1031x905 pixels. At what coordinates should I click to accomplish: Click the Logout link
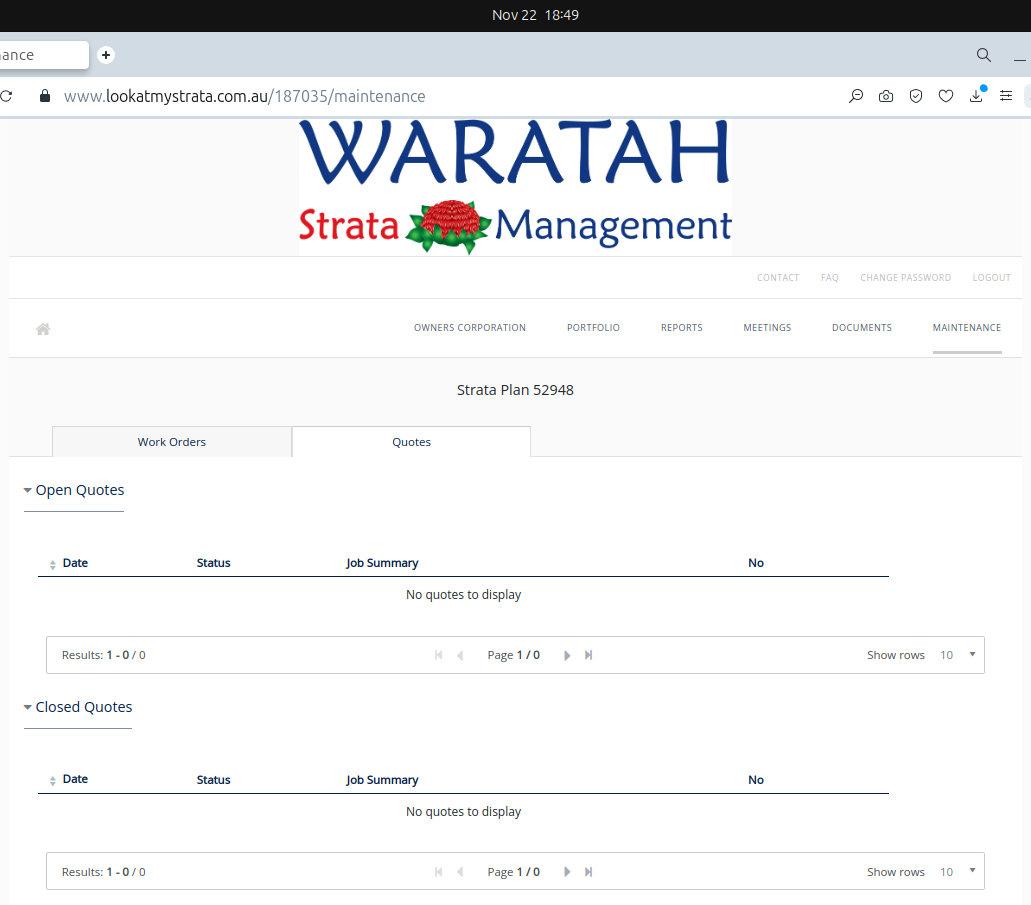tap(991, 278)
